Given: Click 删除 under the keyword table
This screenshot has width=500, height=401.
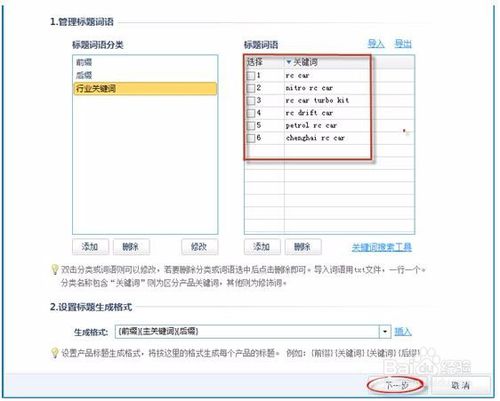Looking at the screenshot, I should point(303,247).
